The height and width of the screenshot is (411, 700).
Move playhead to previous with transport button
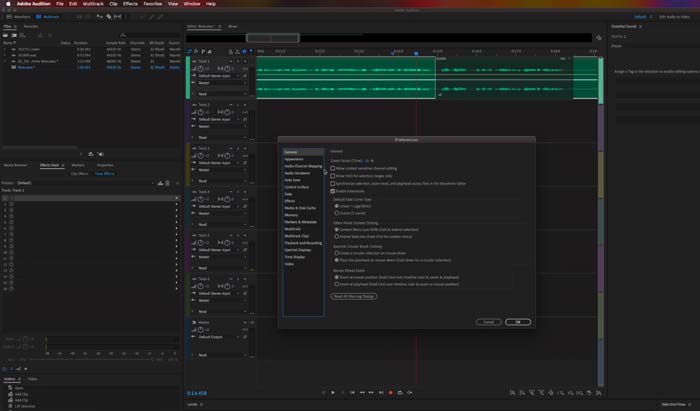click(x=352, y=393)
